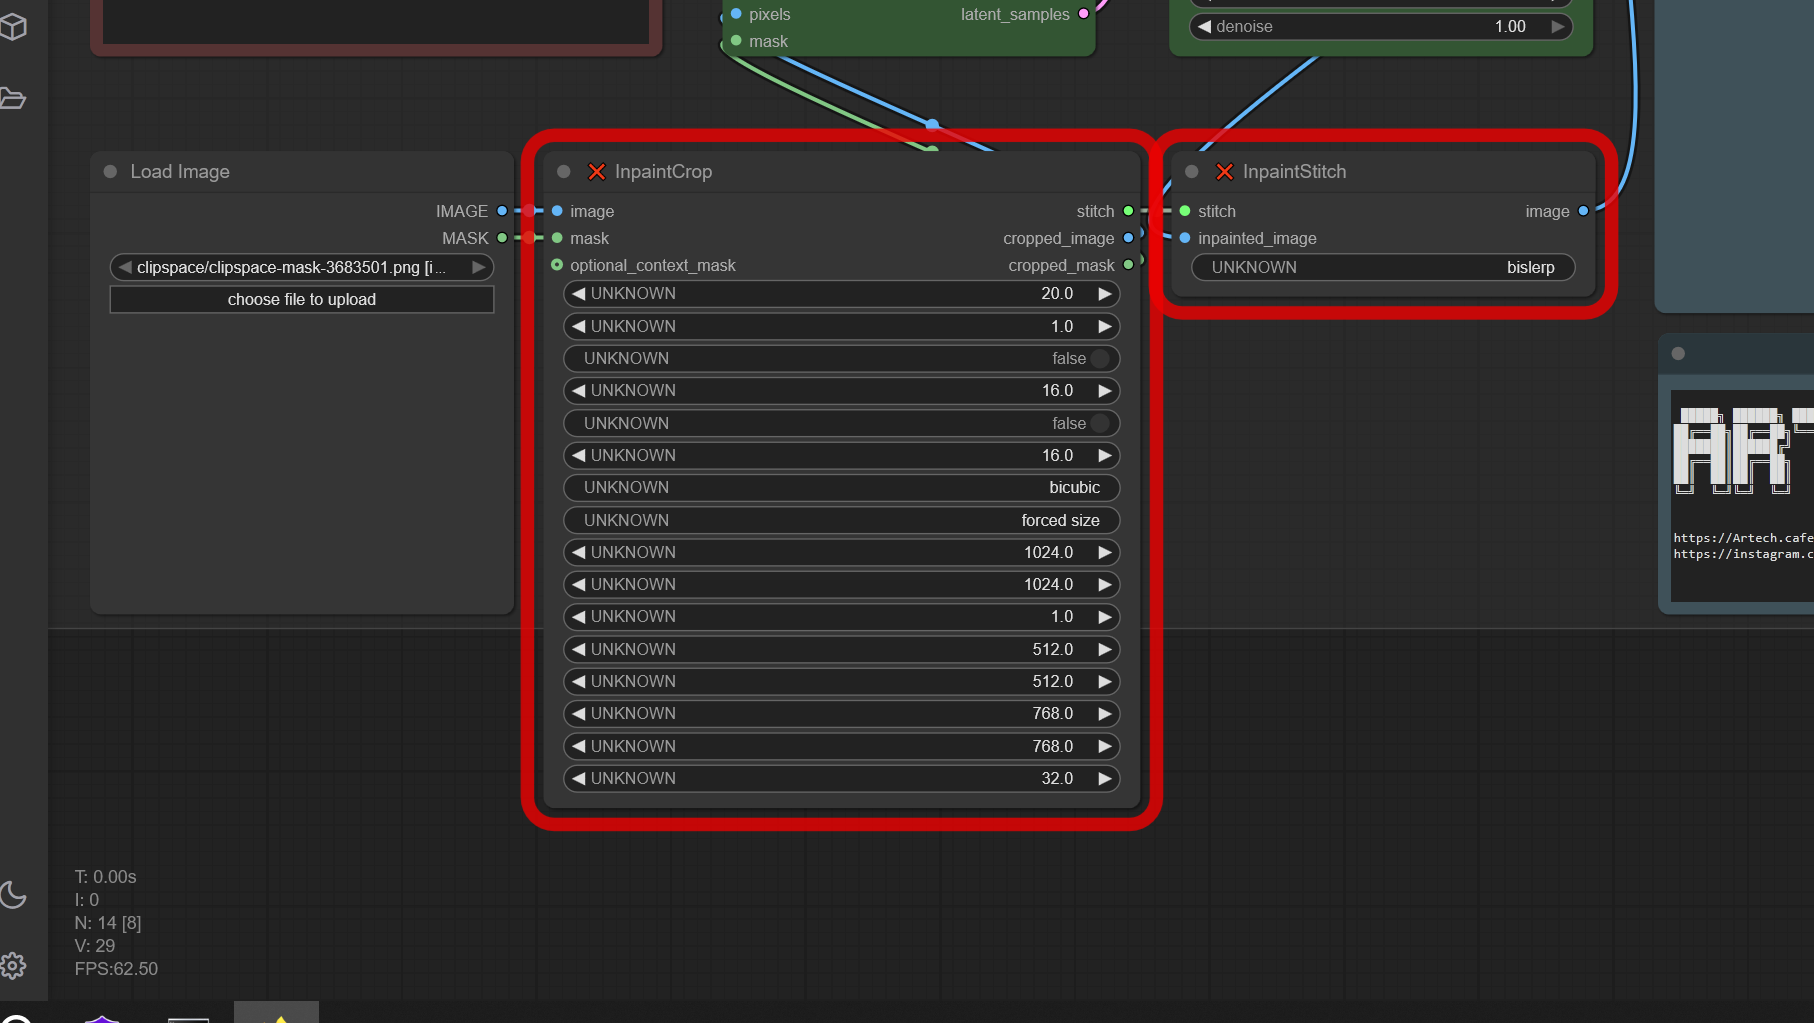Click the optional_context_mask input port
The height and width of the screenshot is (1023, 1814).
(557, 265)
